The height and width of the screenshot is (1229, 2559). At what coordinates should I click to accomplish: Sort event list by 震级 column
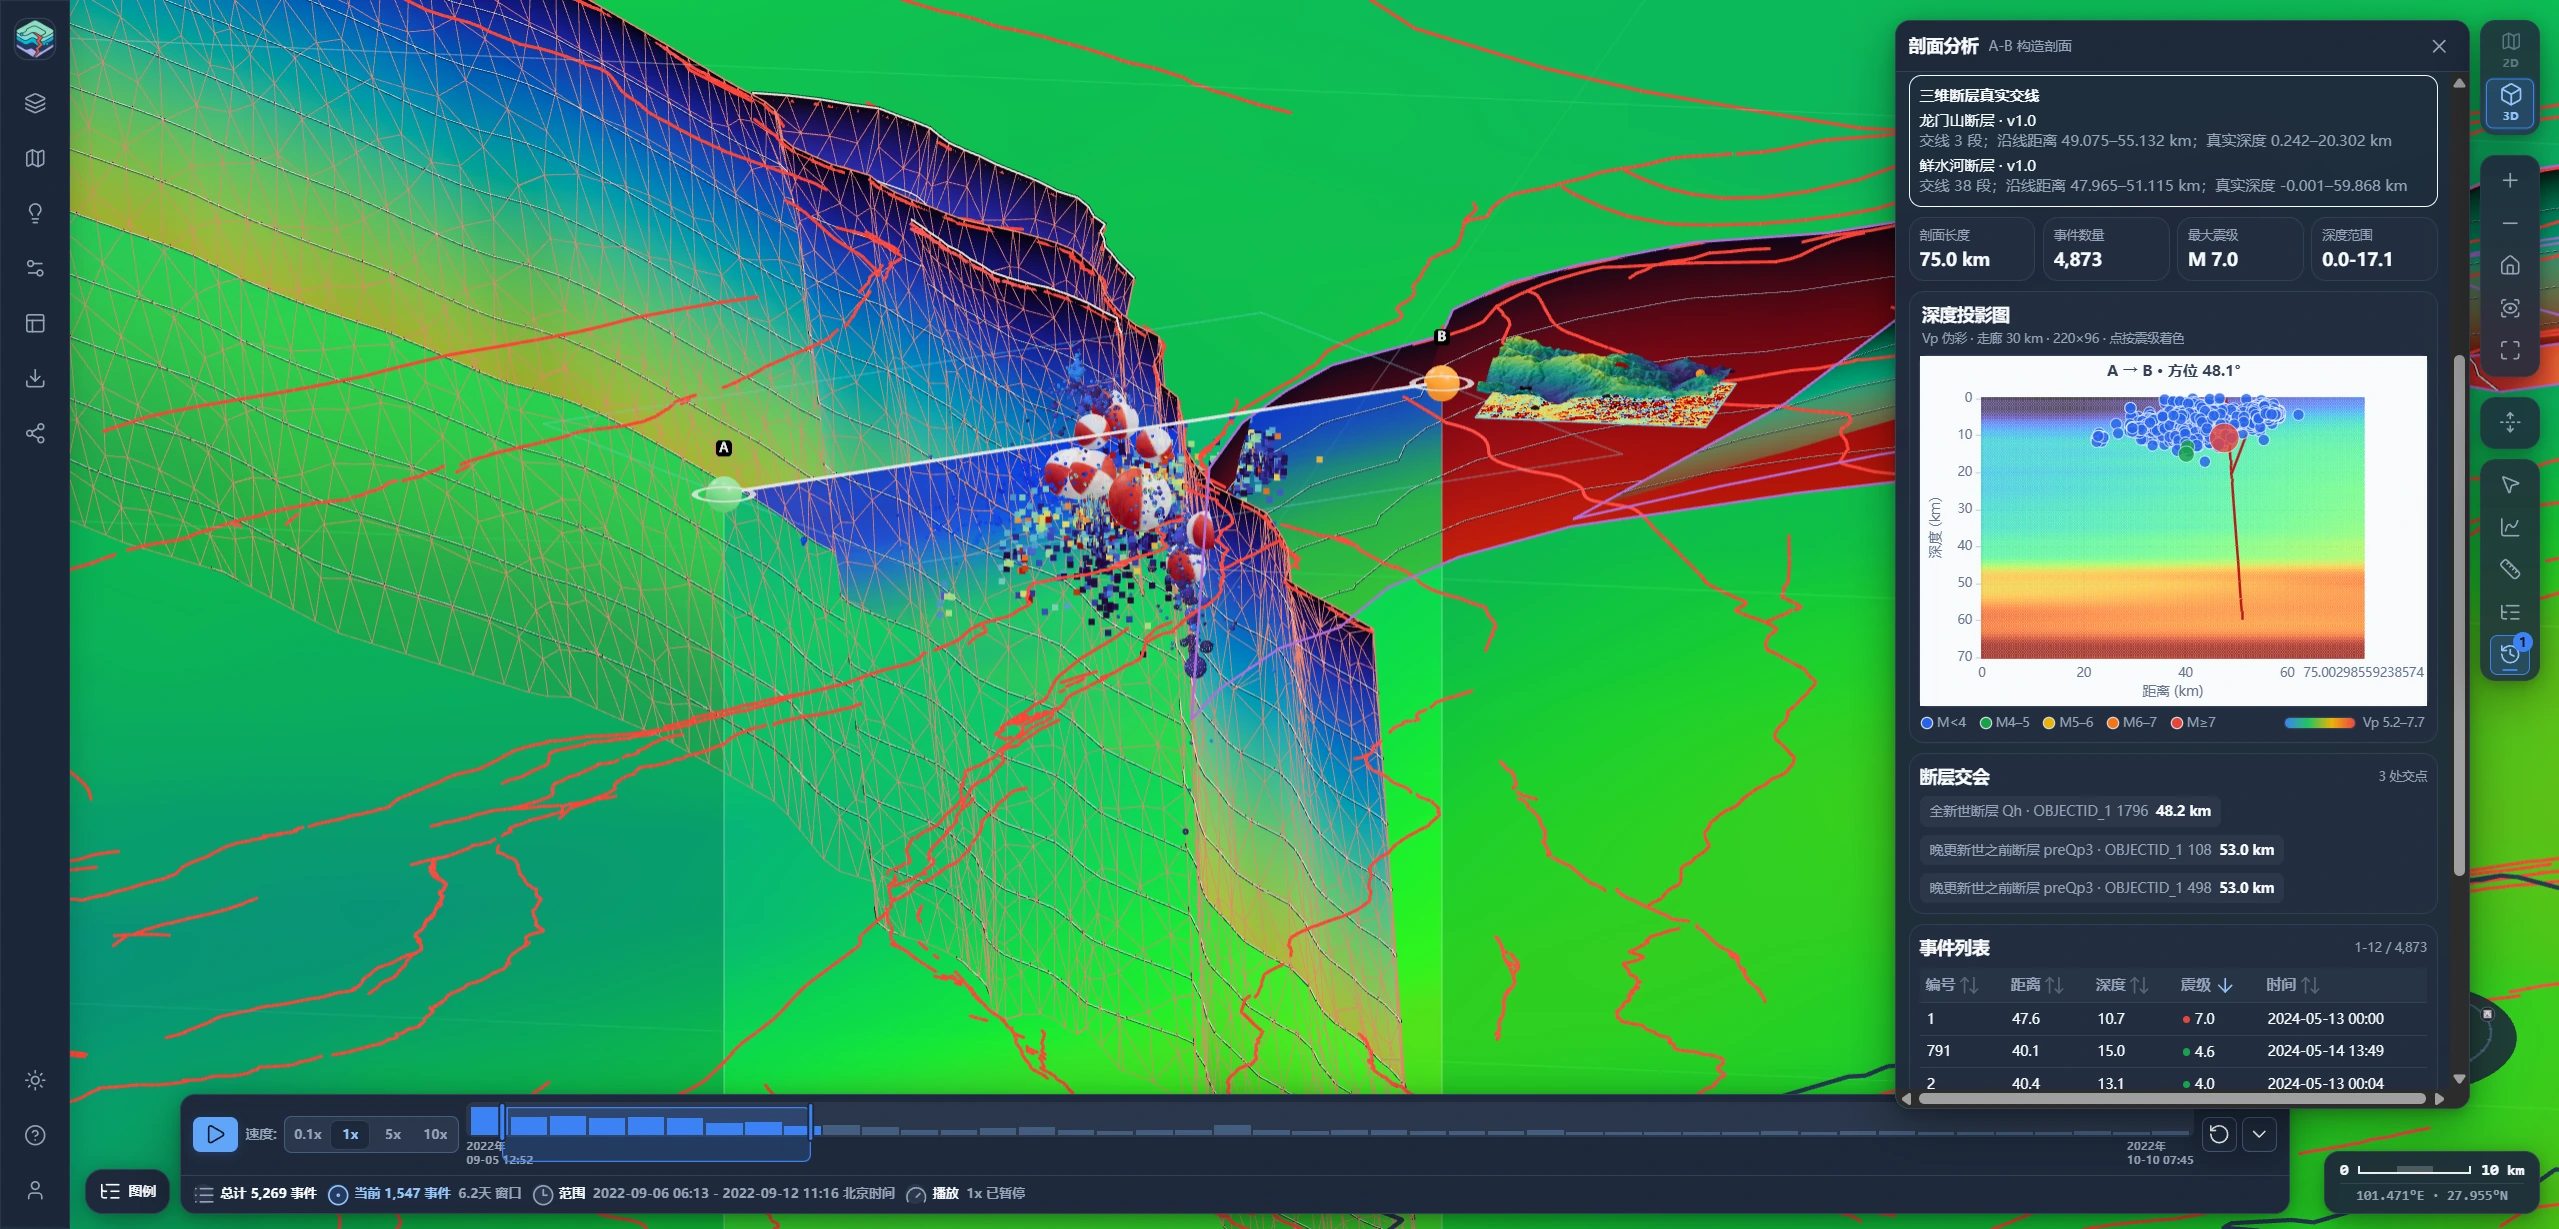2206,985
